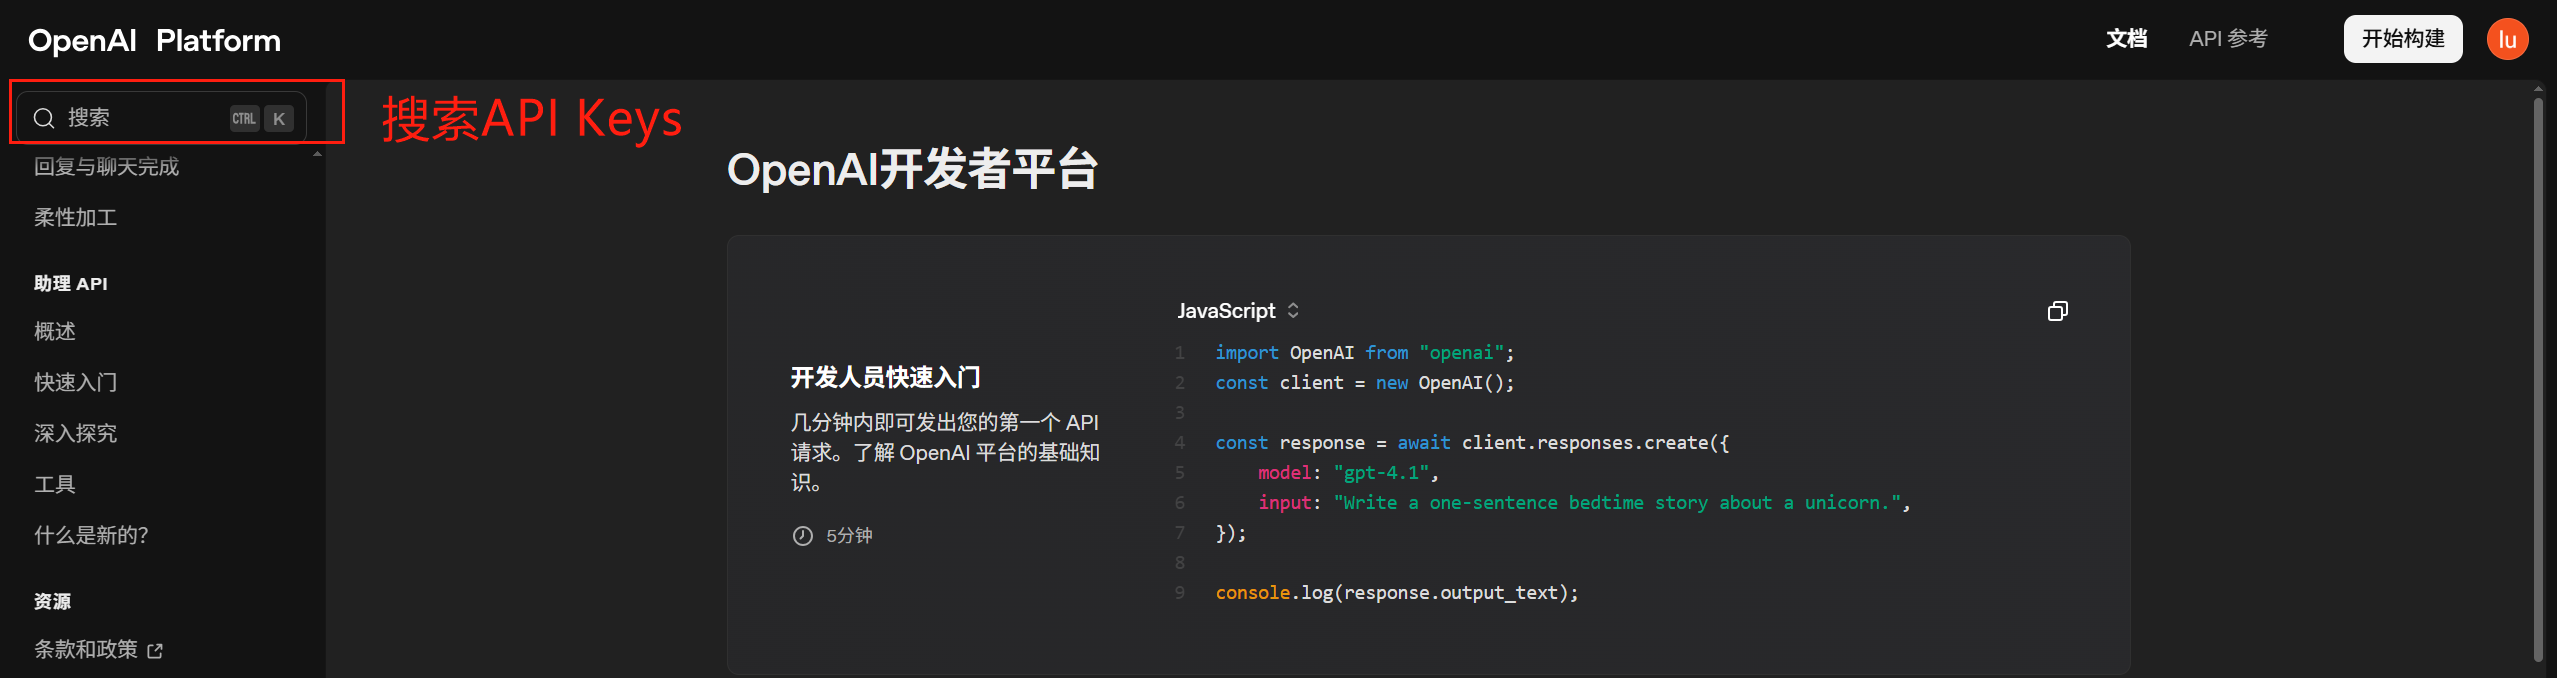Open 深入探究 in sidebar
The height and width of the screenshot is (678, 2557).
[x=75, y=433]
